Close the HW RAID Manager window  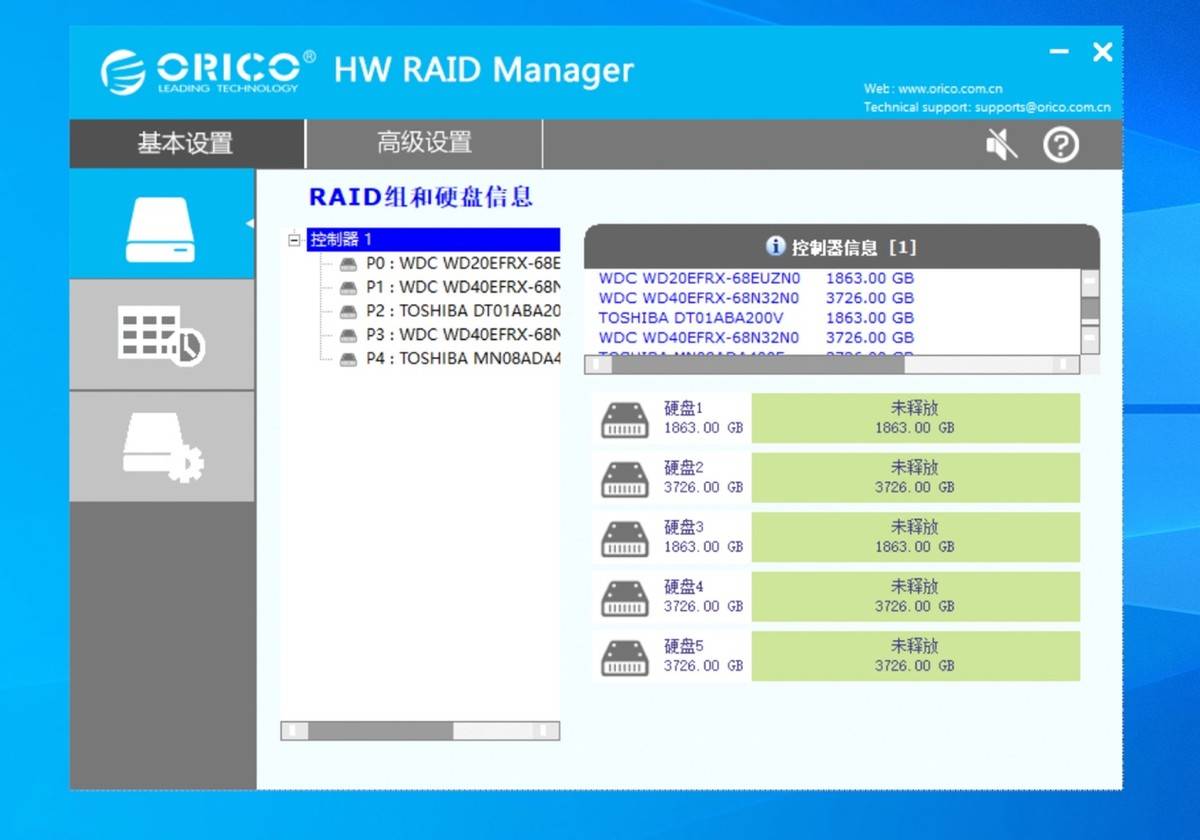pos(1102,52)
